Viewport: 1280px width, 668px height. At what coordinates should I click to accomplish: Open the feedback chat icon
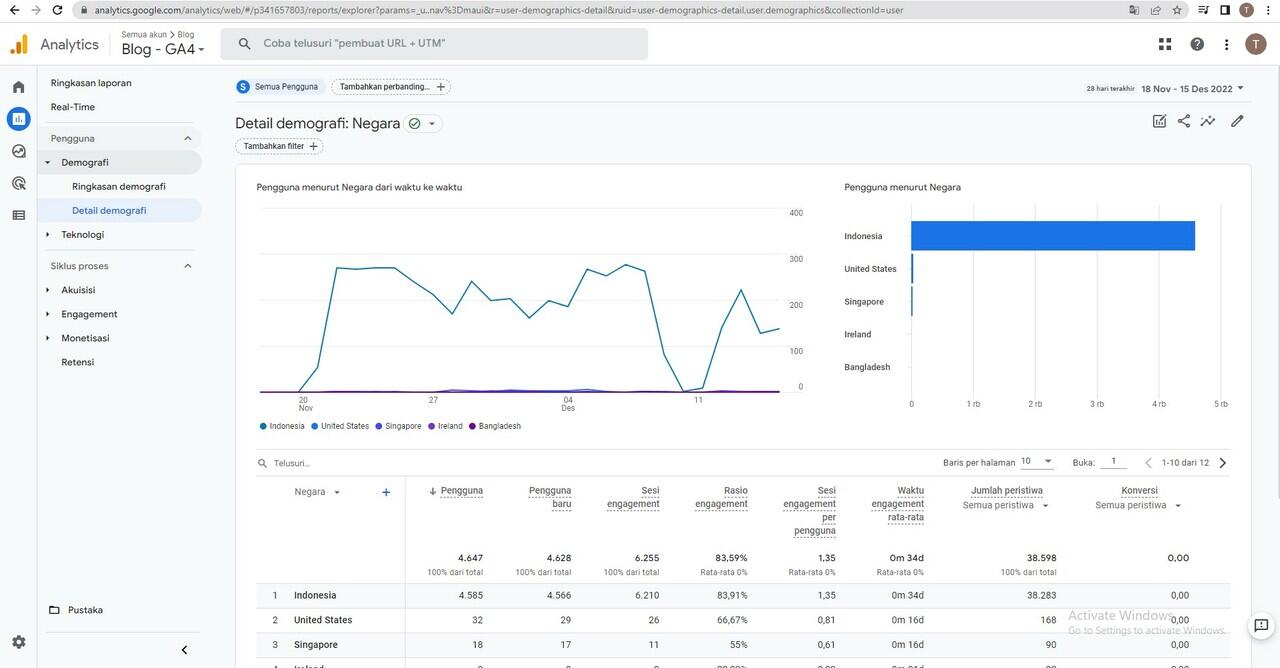tap(1261, 626)
